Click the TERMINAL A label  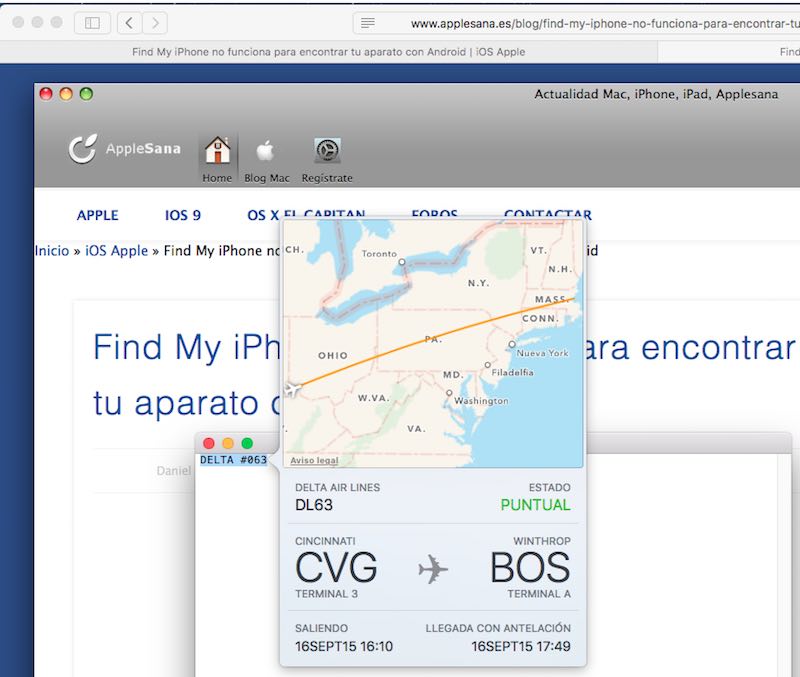(x=539, y=594)
